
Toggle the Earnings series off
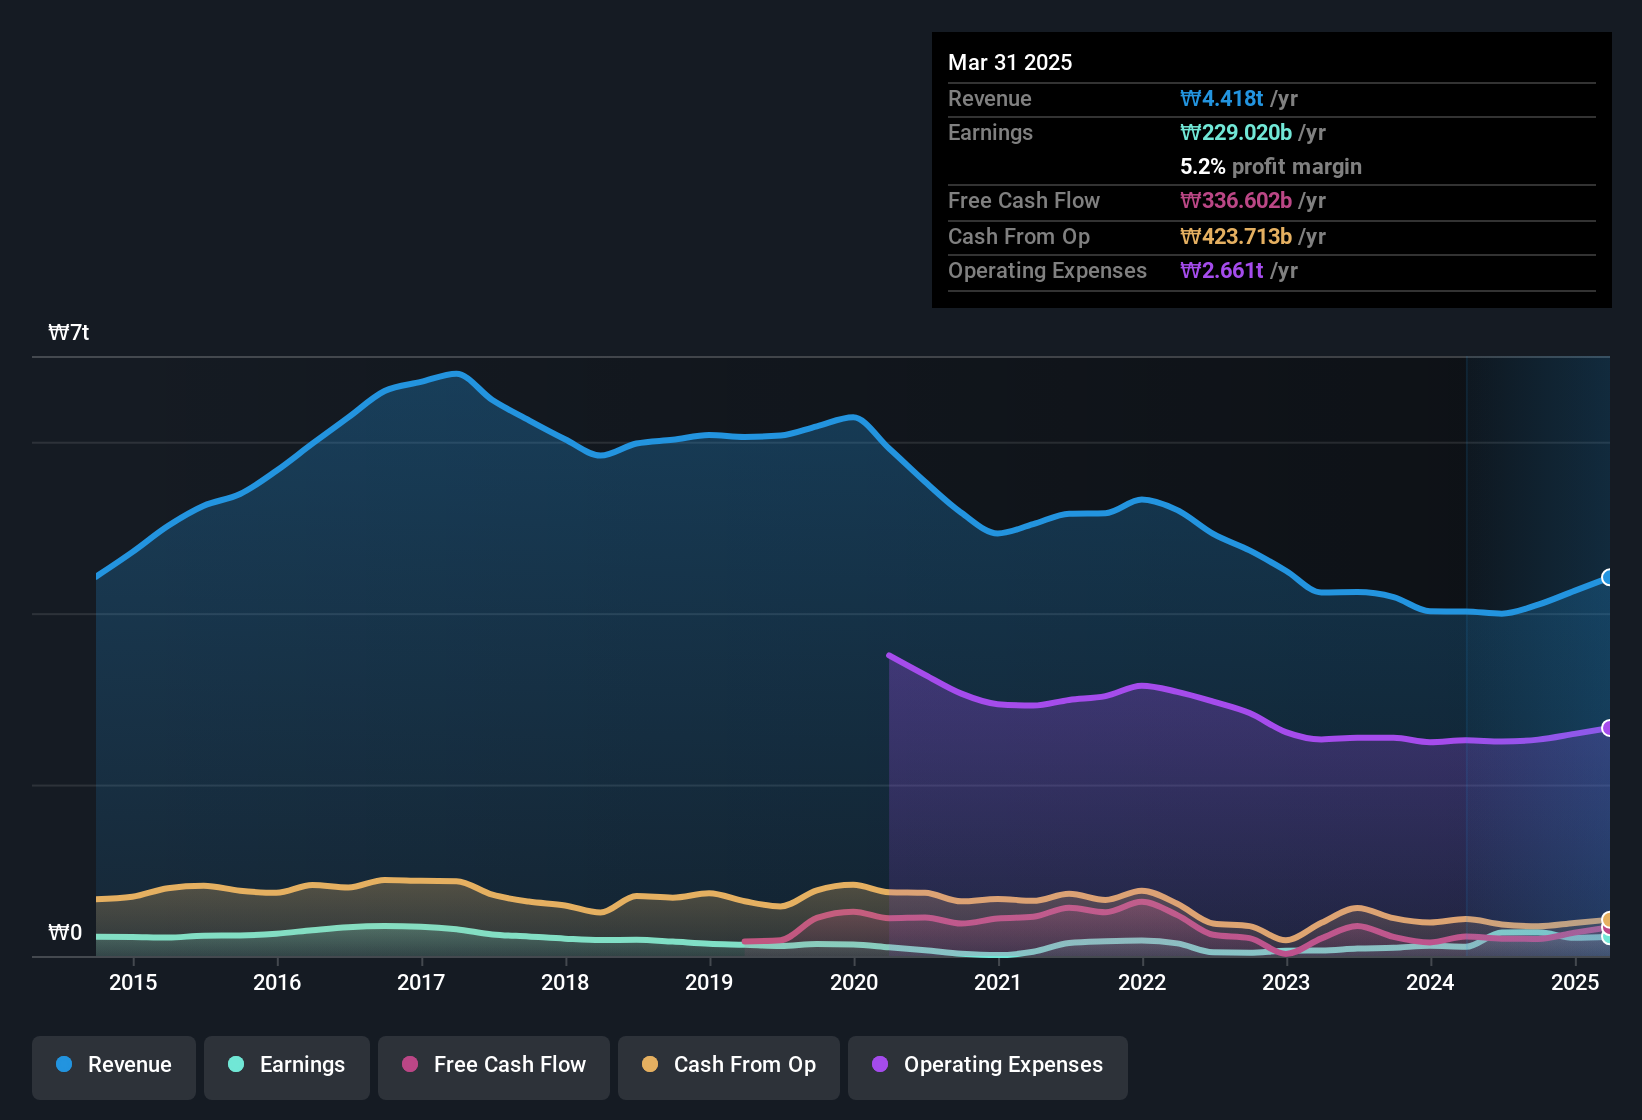coord(286,1065)
